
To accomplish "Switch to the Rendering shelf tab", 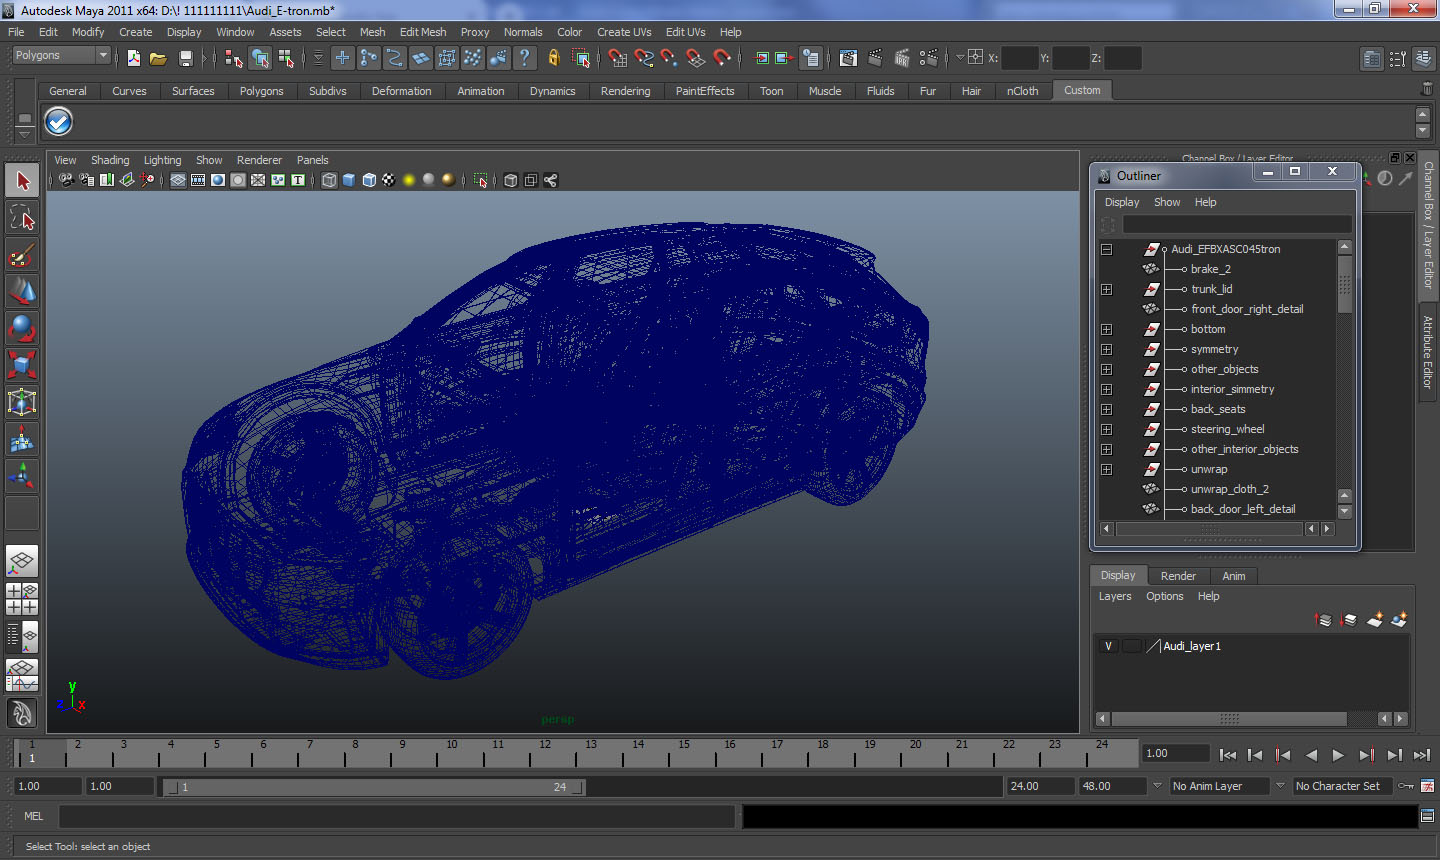I will (x=625, y=91).
